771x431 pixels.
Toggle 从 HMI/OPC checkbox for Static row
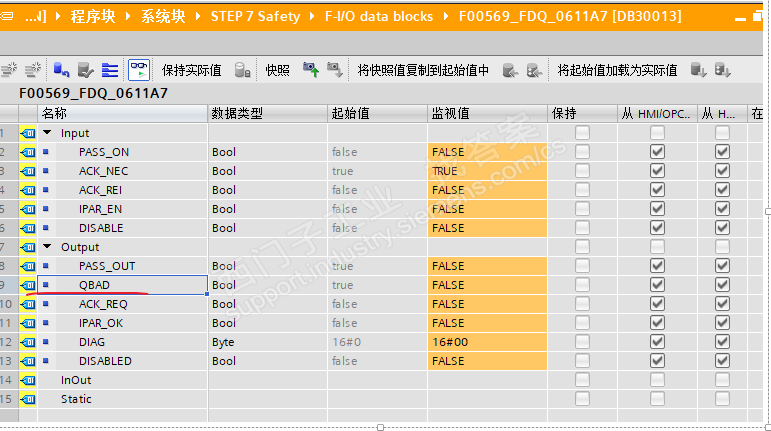click(657, 399)
